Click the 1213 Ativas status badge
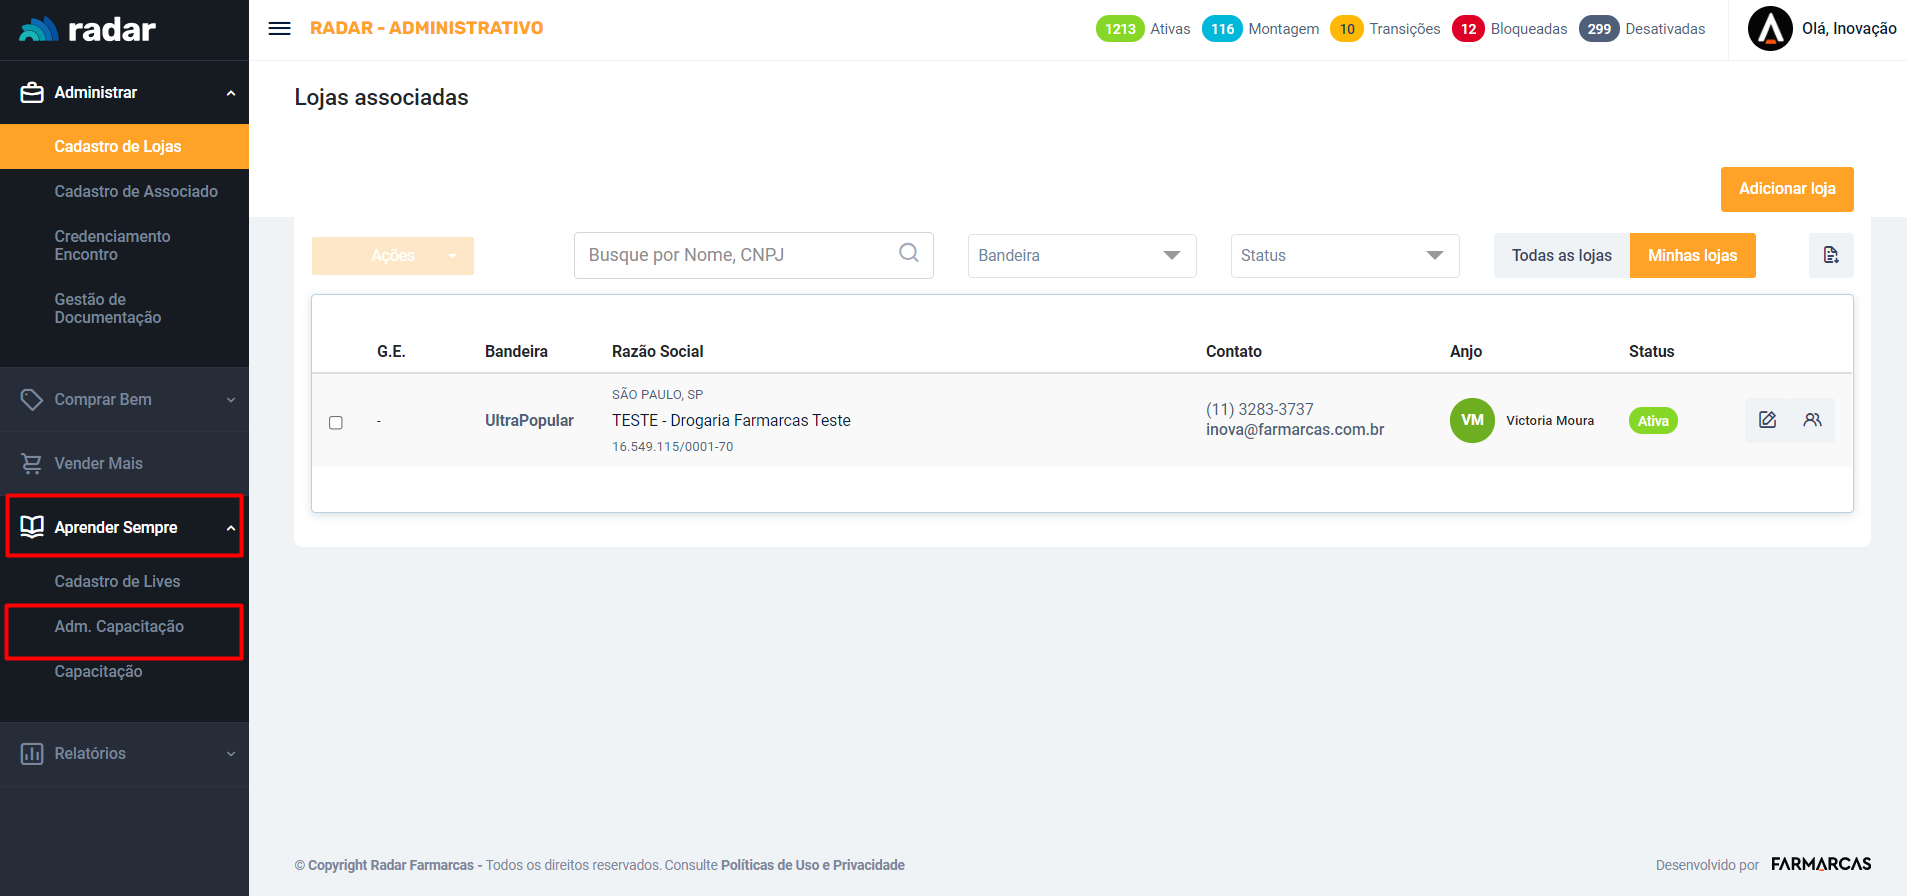The width and height of the screenshot is (1907, 896). click(x=1120, y=29)
